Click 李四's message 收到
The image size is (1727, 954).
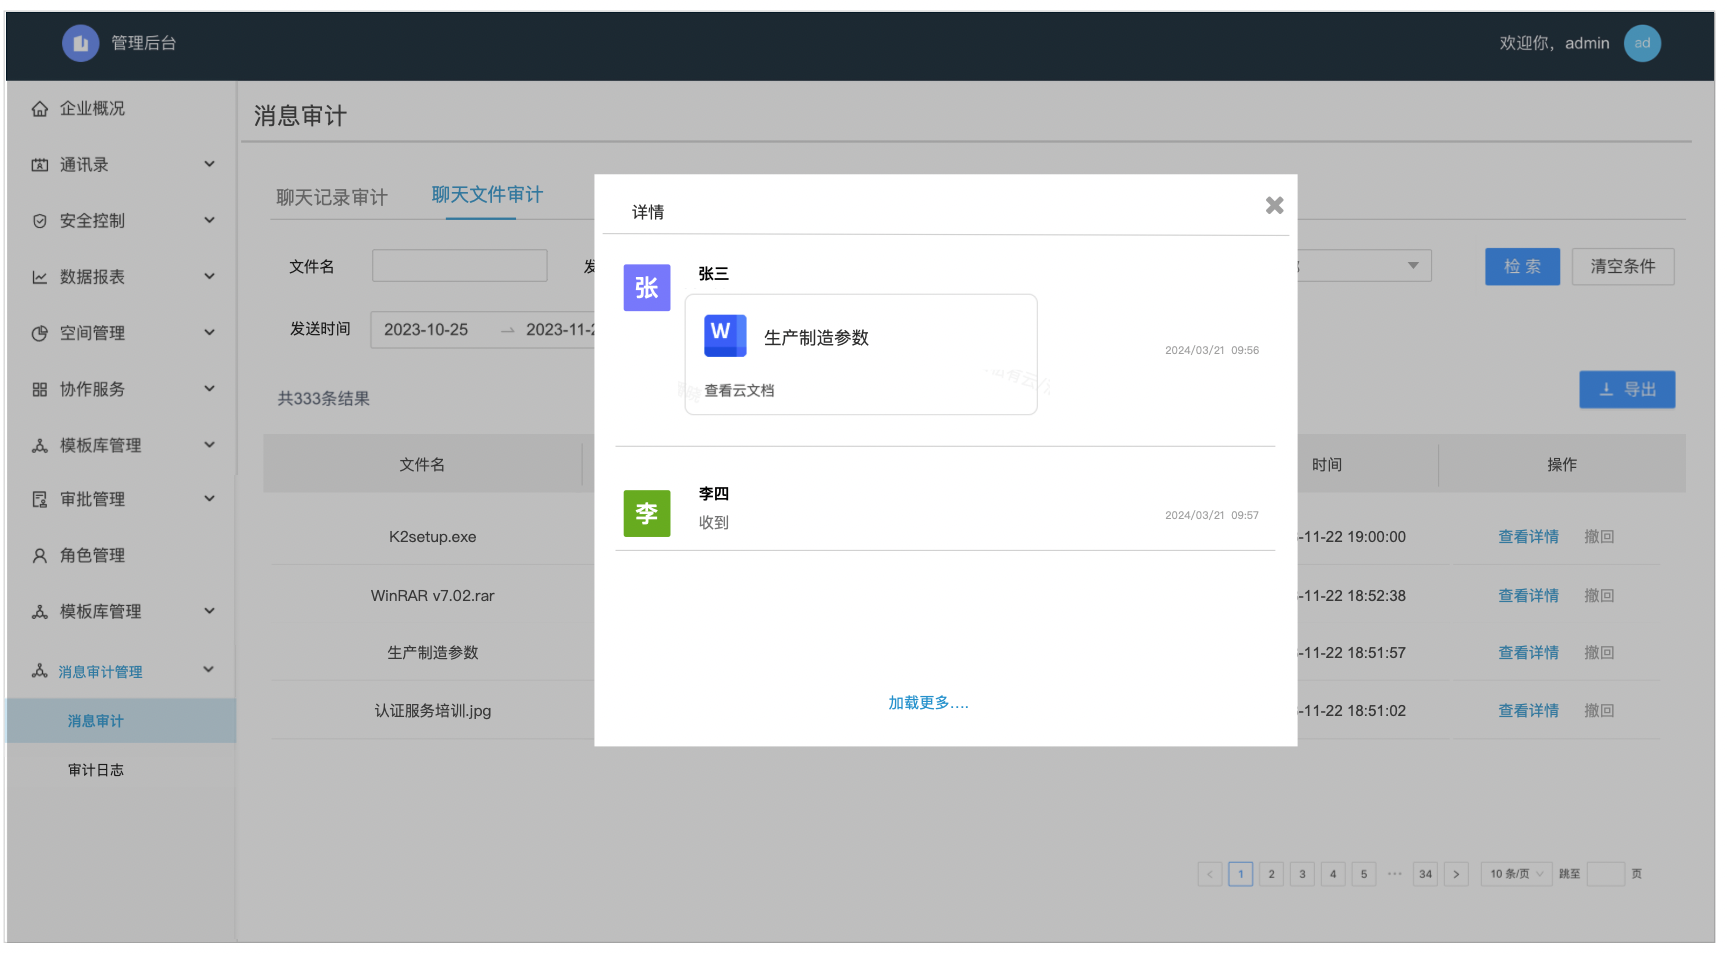click(x=714, y=523)
